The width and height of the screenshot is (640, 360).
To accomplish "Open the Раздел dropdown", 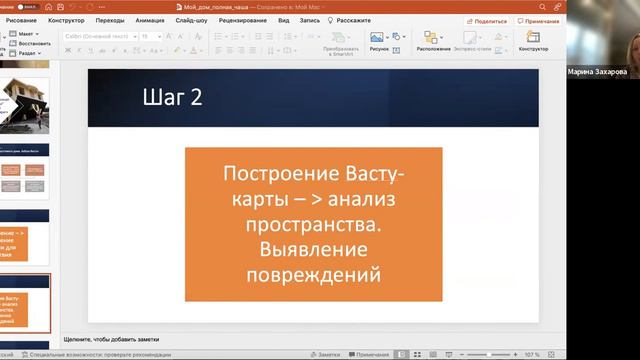I will point(25,53).
